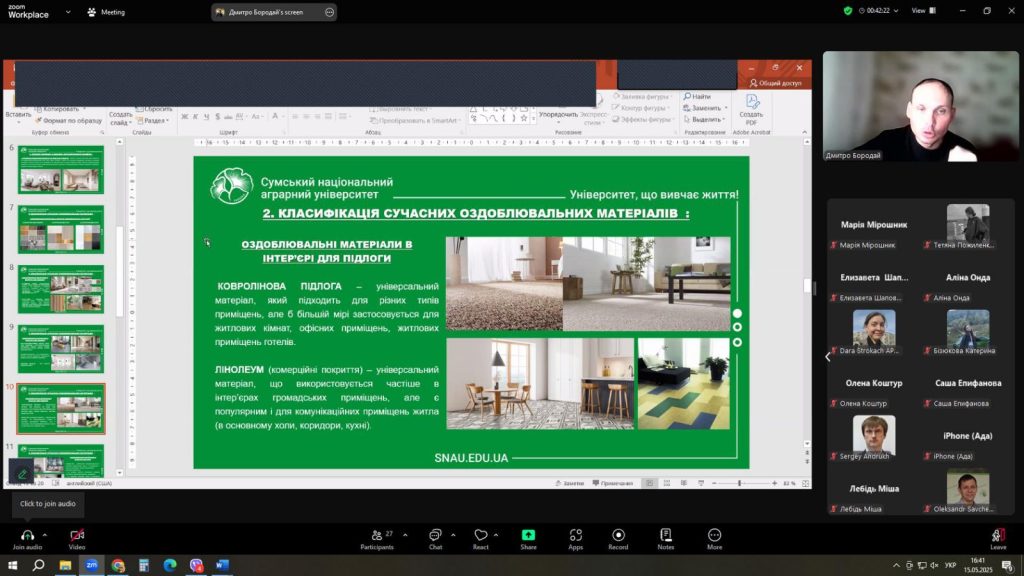Expand audio options arrow next to Join audio

click(44, 535)
